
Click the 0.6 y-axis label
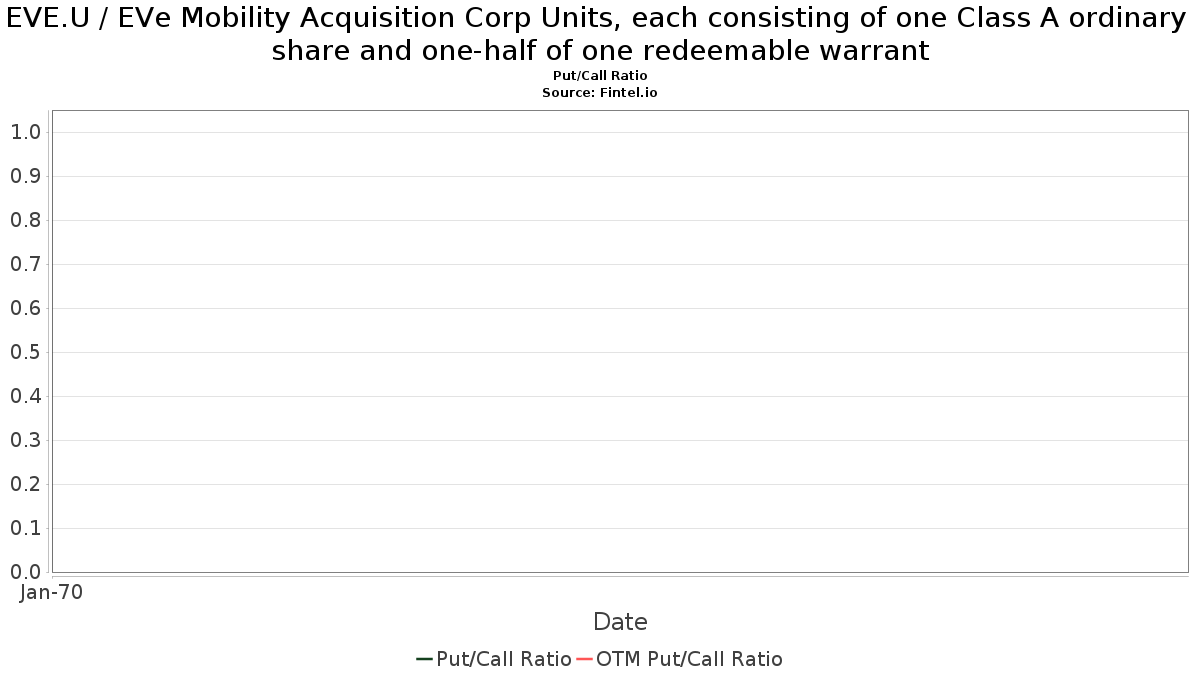coord(25,308)
